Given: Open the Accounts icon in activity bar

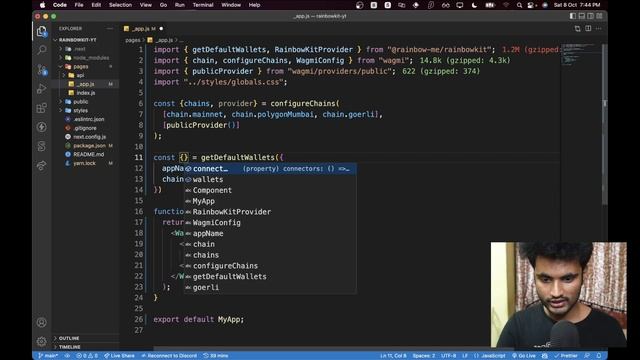Looking at the screenshot, I should (42, 322).
